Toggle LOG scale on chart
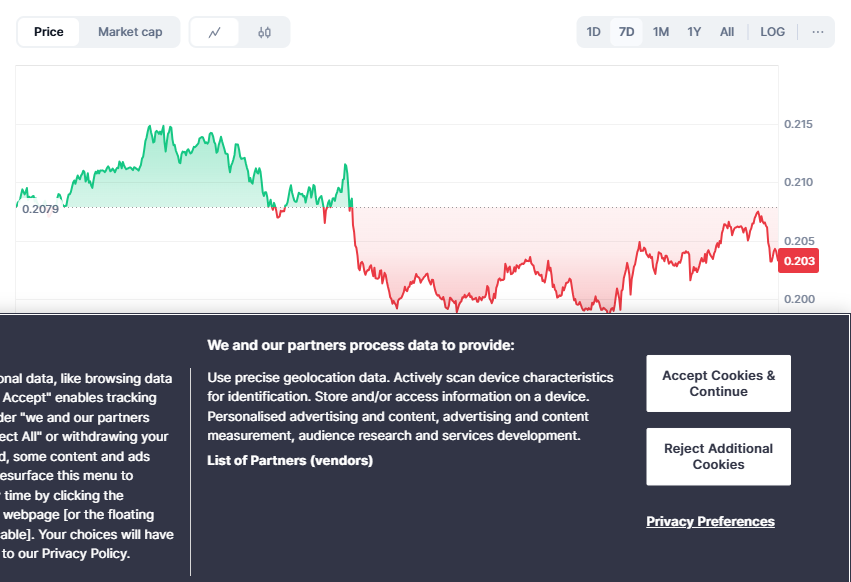This screenshot has height=582, width=851. pos(773,32)
